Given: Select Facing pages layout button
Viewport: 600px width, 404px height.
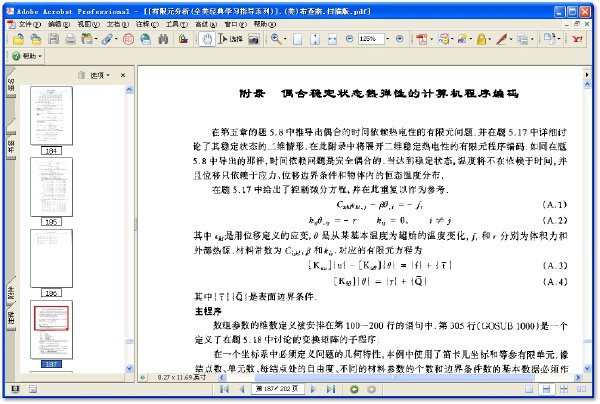Looking at the screenshot, I should (581, 389).
